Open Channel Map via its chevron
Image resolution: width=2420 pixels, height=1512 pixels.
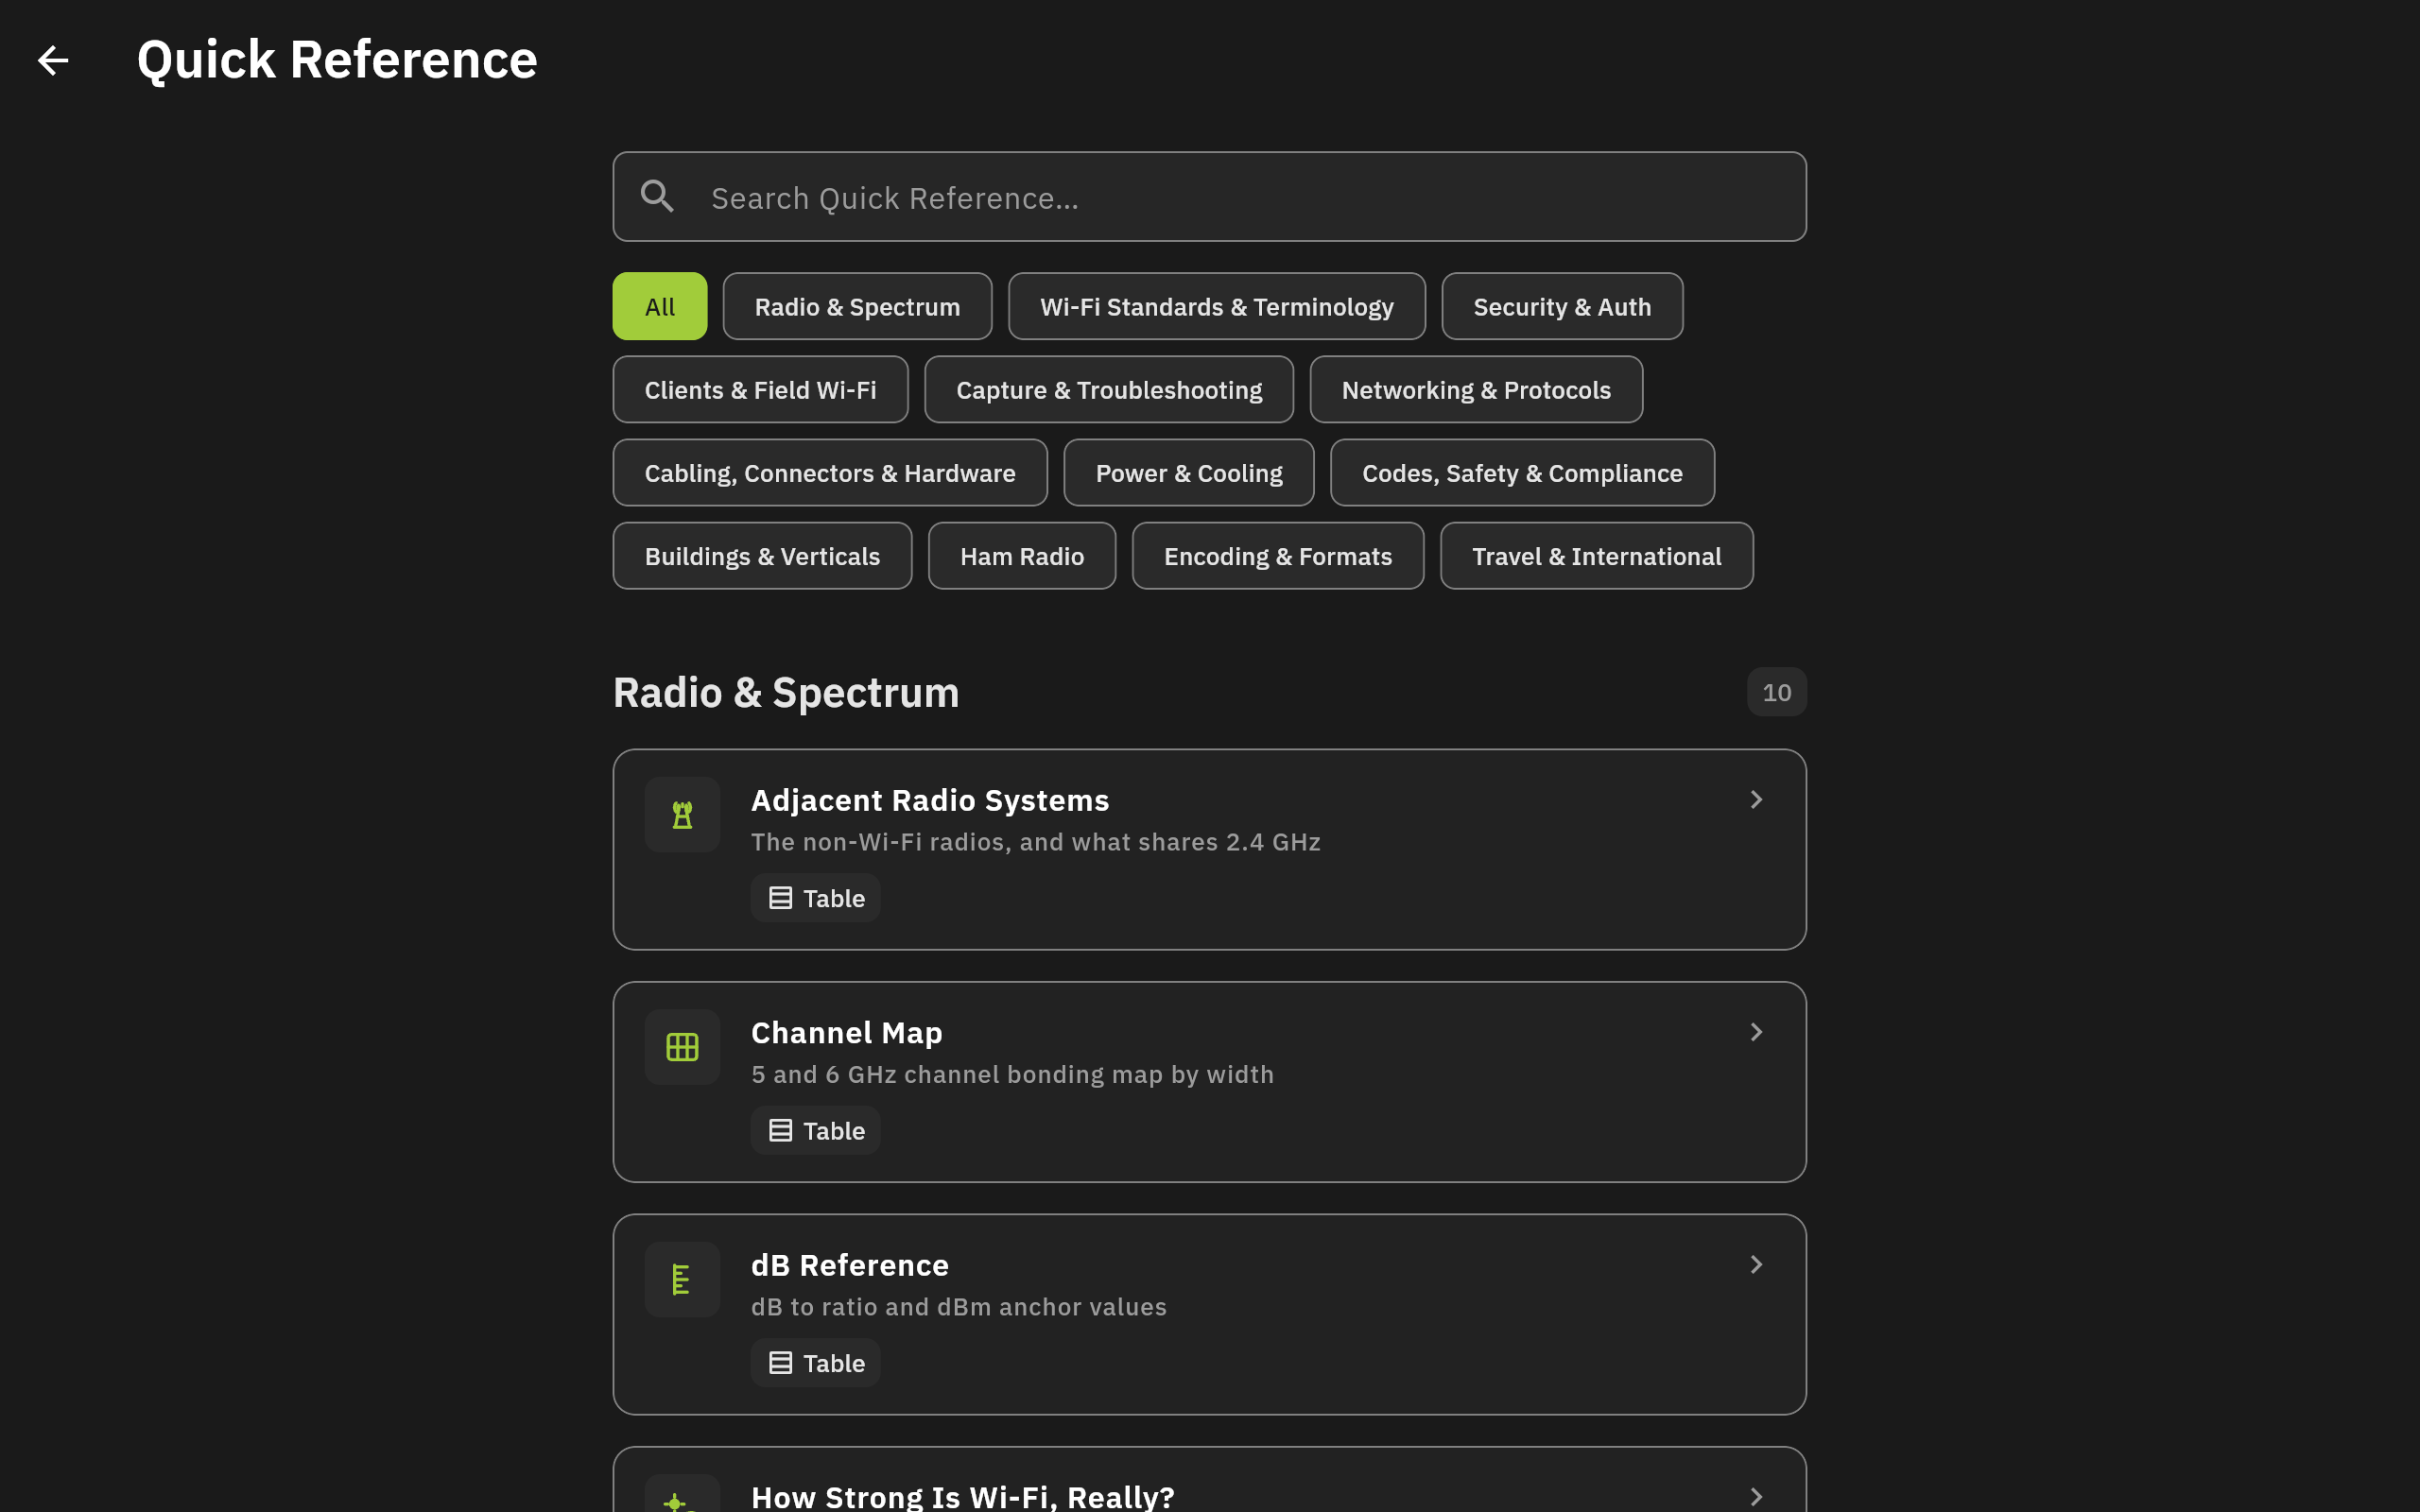1756,1032
